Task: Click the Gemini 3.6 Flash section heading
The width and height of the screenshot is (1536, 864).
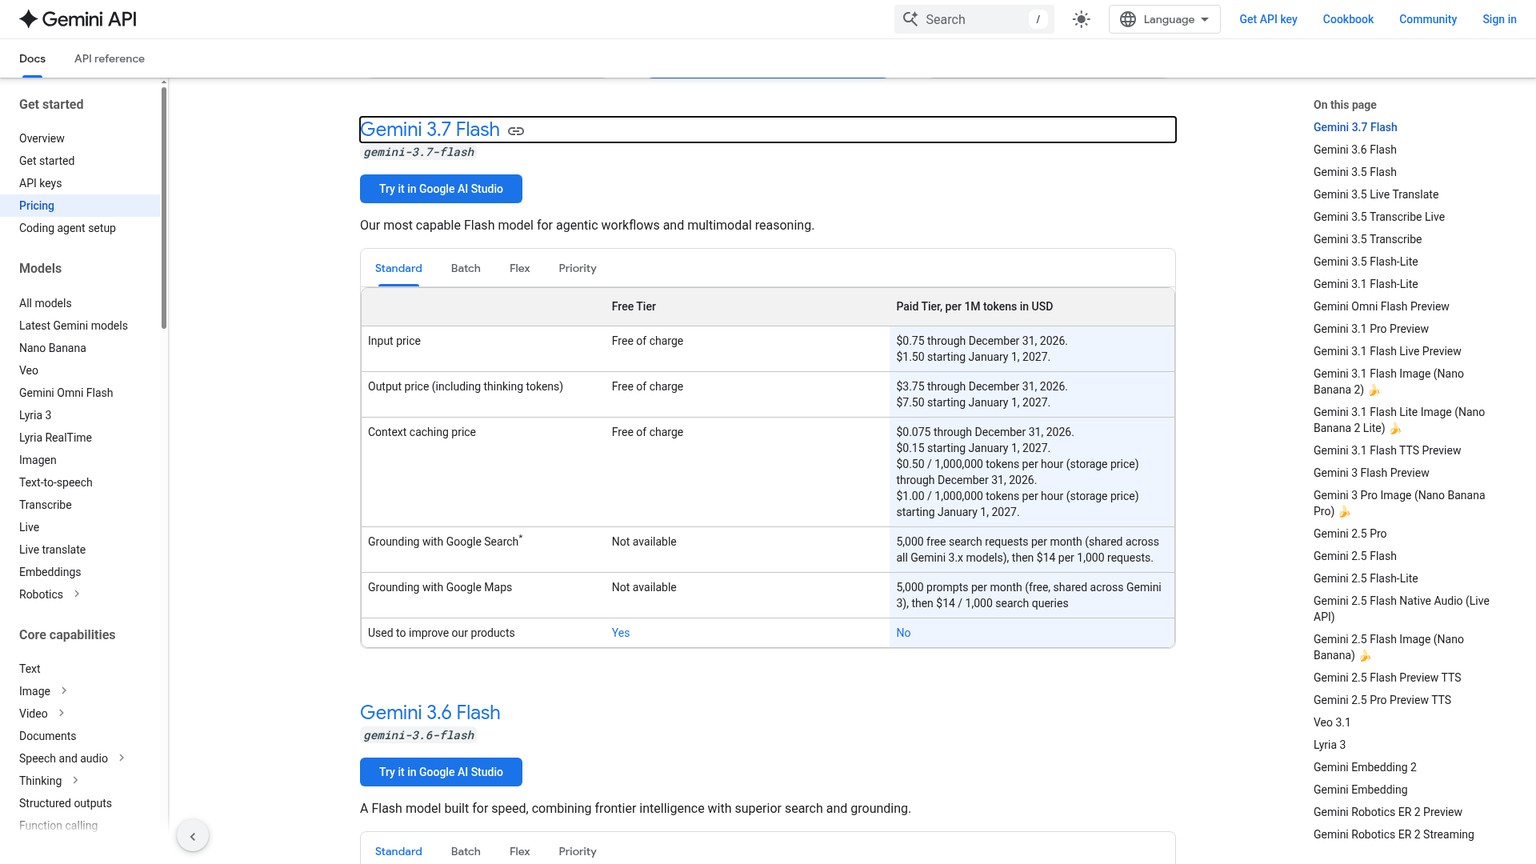Action: (430, 712)
